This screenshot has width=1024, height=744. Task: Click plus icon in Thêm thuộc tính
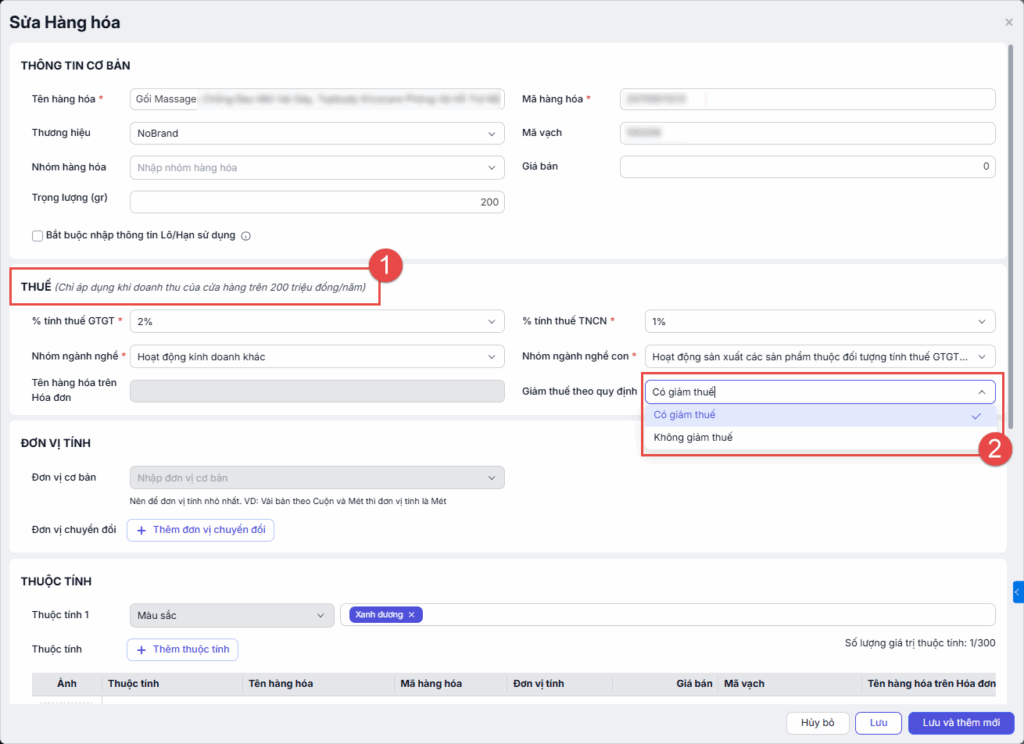(141, 650)
